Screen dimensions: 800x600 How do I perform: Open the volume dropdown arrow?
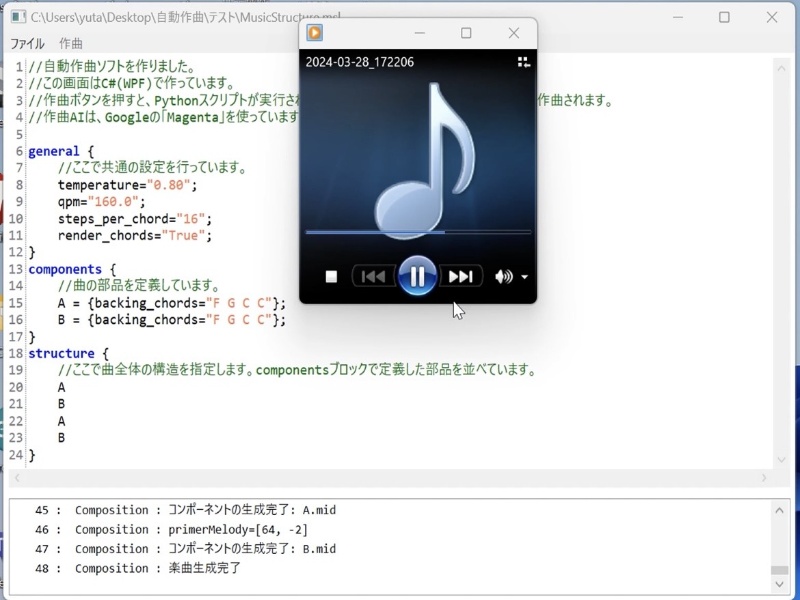click(524, 277)
